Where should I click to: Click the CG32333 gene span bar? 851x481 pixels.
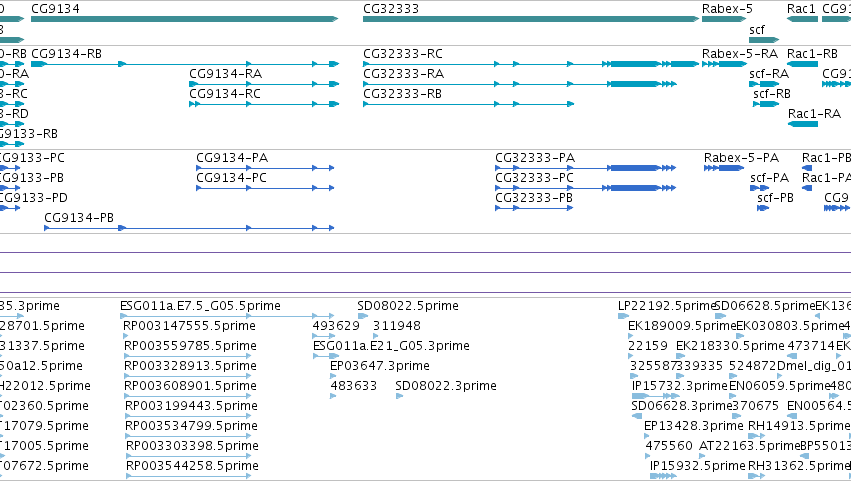click(531, 19)
